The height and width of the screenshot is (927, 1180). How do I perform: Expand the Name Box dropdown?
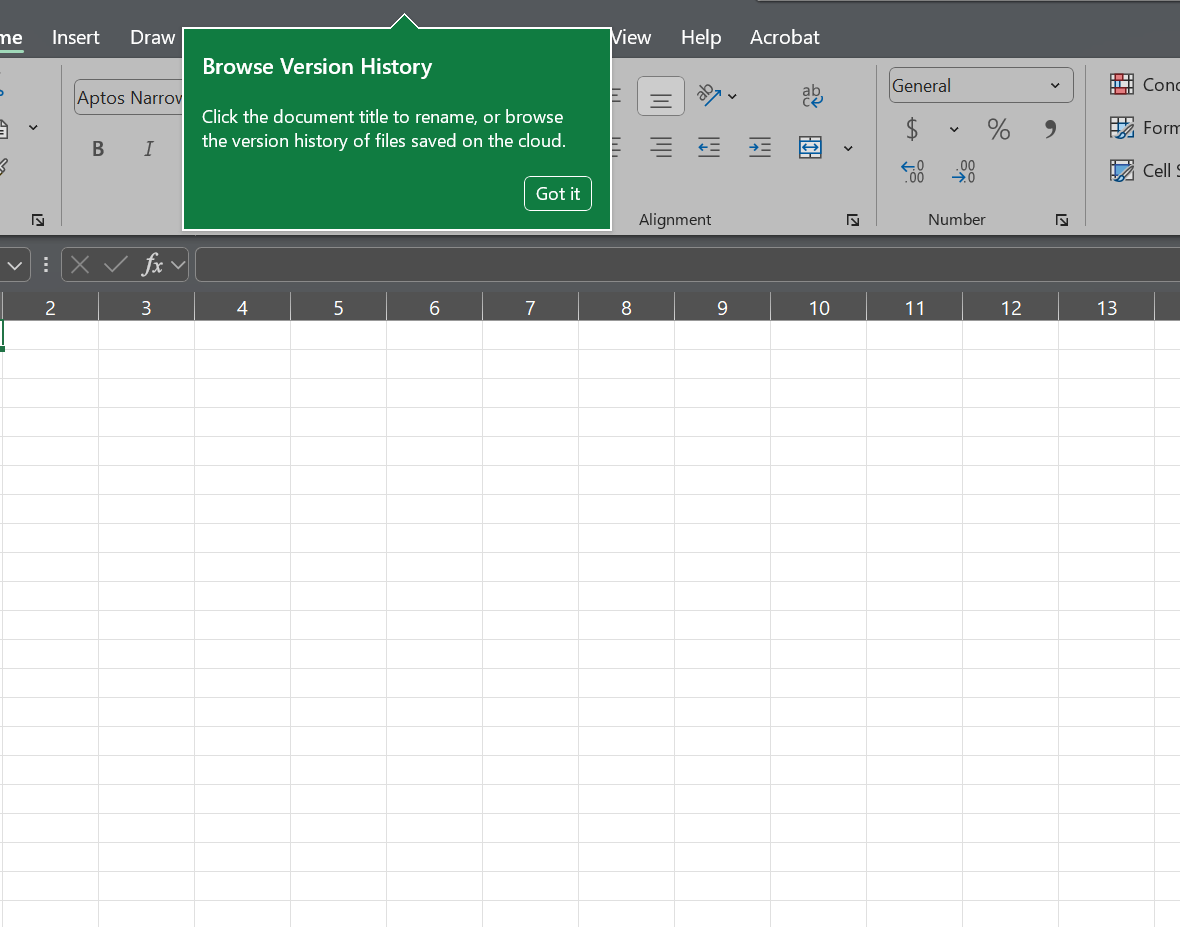tap(14, 265)
